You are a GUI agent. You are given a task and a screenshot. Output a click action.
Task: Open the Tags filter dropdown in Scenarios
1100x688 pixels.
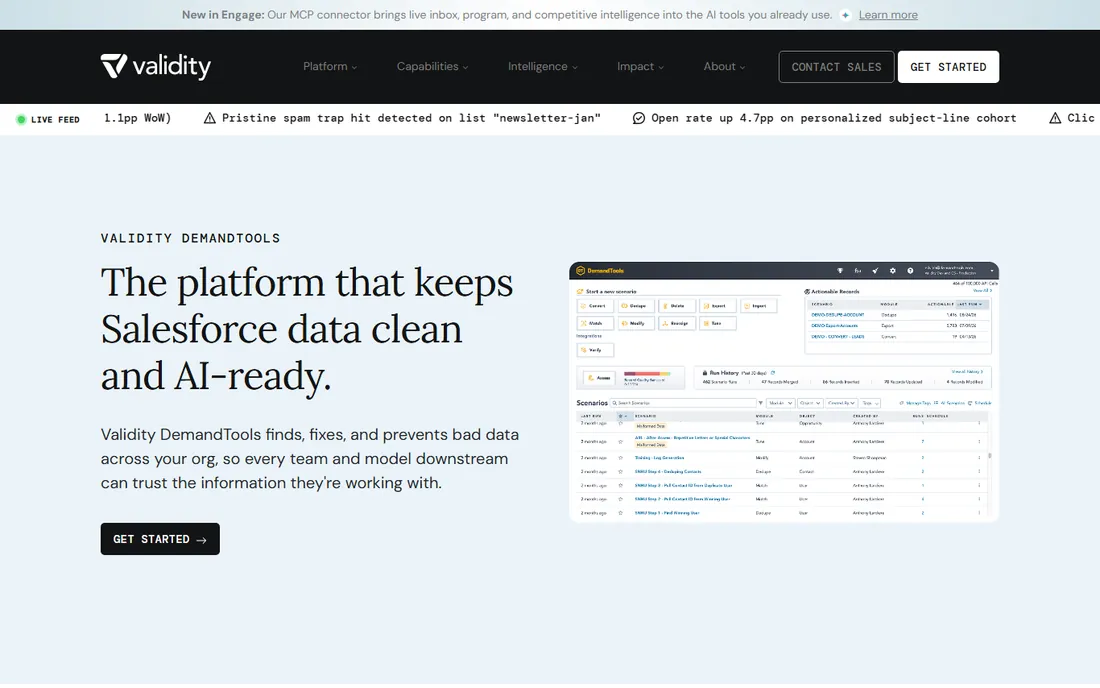click(x=870, y=403)
